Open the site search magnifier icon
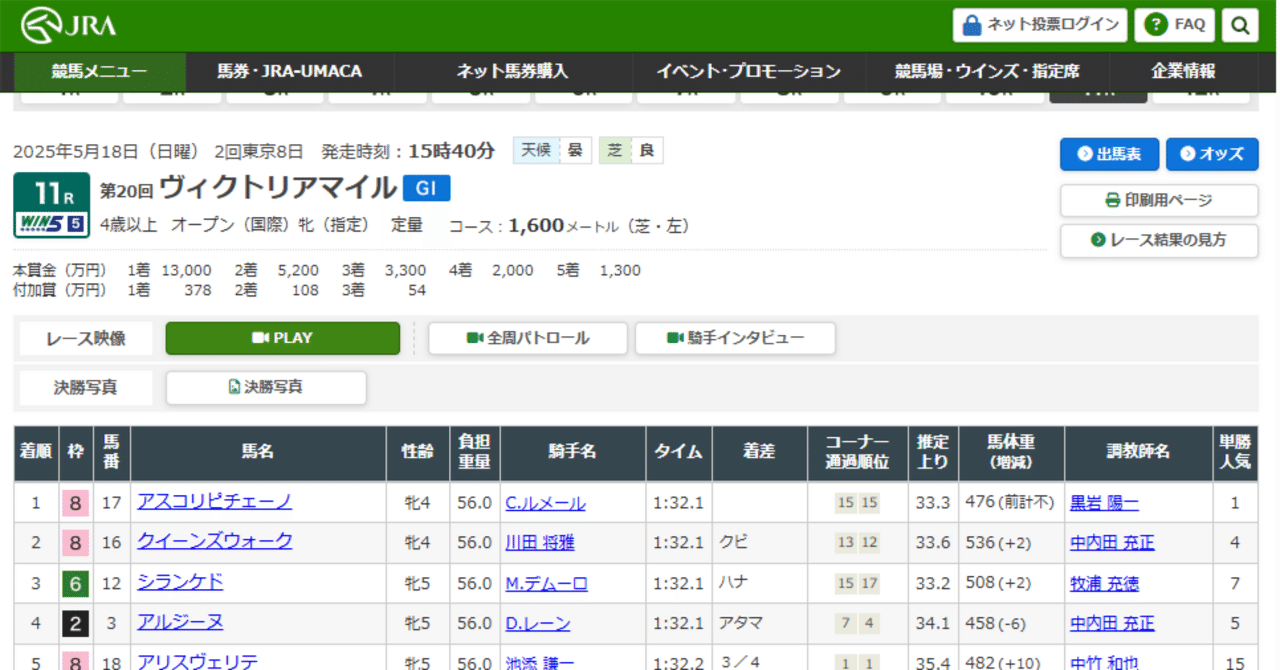1280x670 pixels. pos(1240,25)
